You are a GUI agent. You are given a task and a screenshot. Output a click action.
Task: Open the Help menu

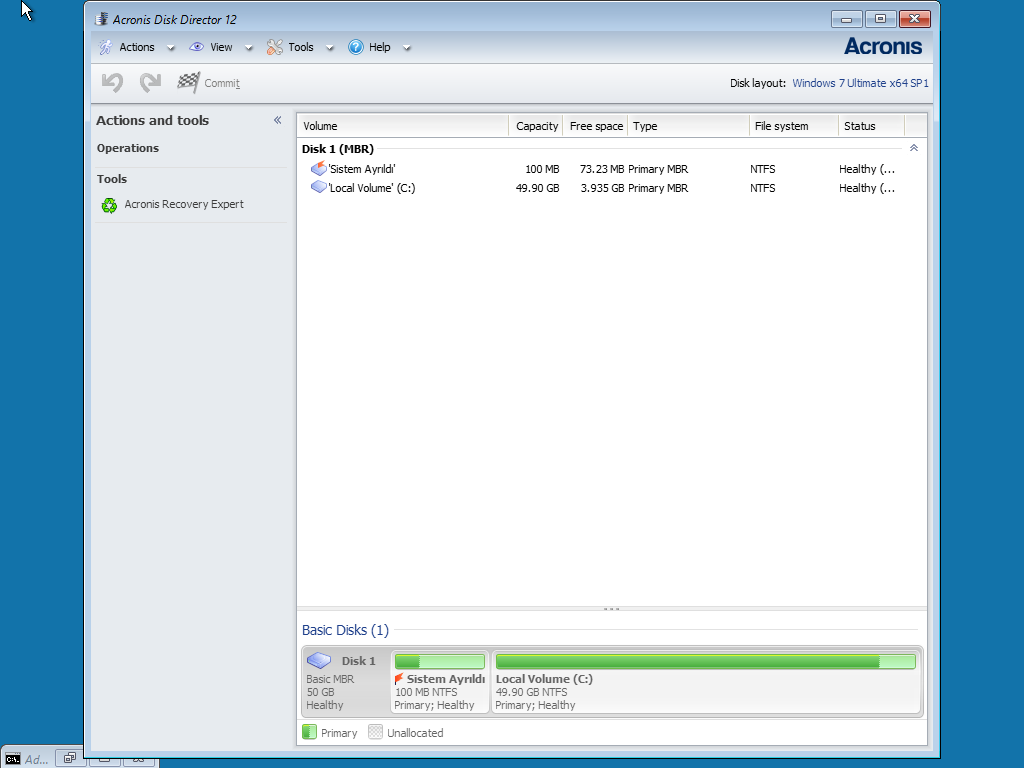click(379, 47)
